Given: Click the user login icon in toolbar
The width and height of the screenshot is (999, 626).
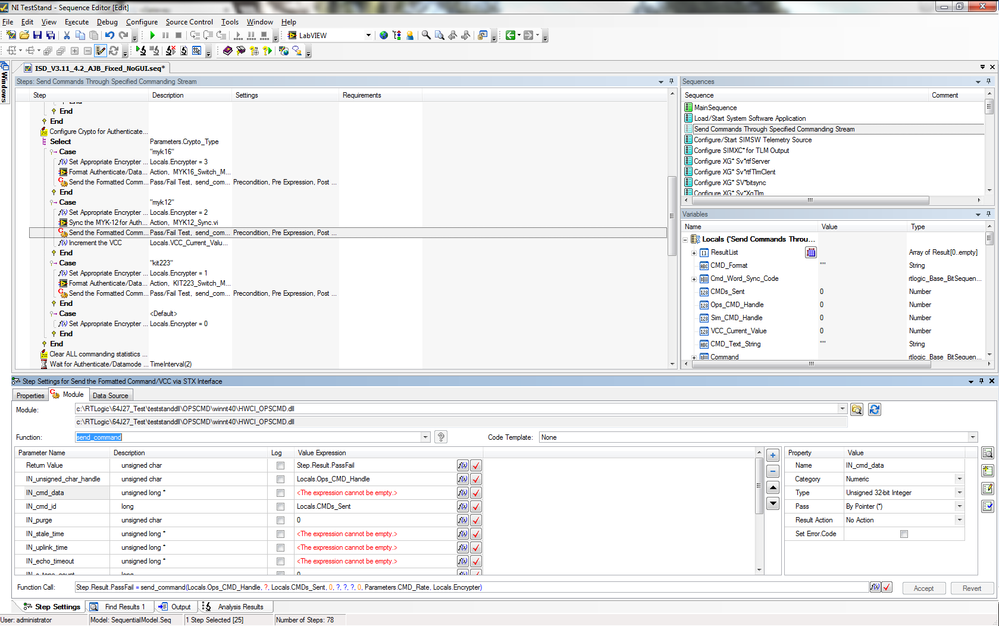Looking at the screenshot, I should pyautogui.click(x=410, y=36).
